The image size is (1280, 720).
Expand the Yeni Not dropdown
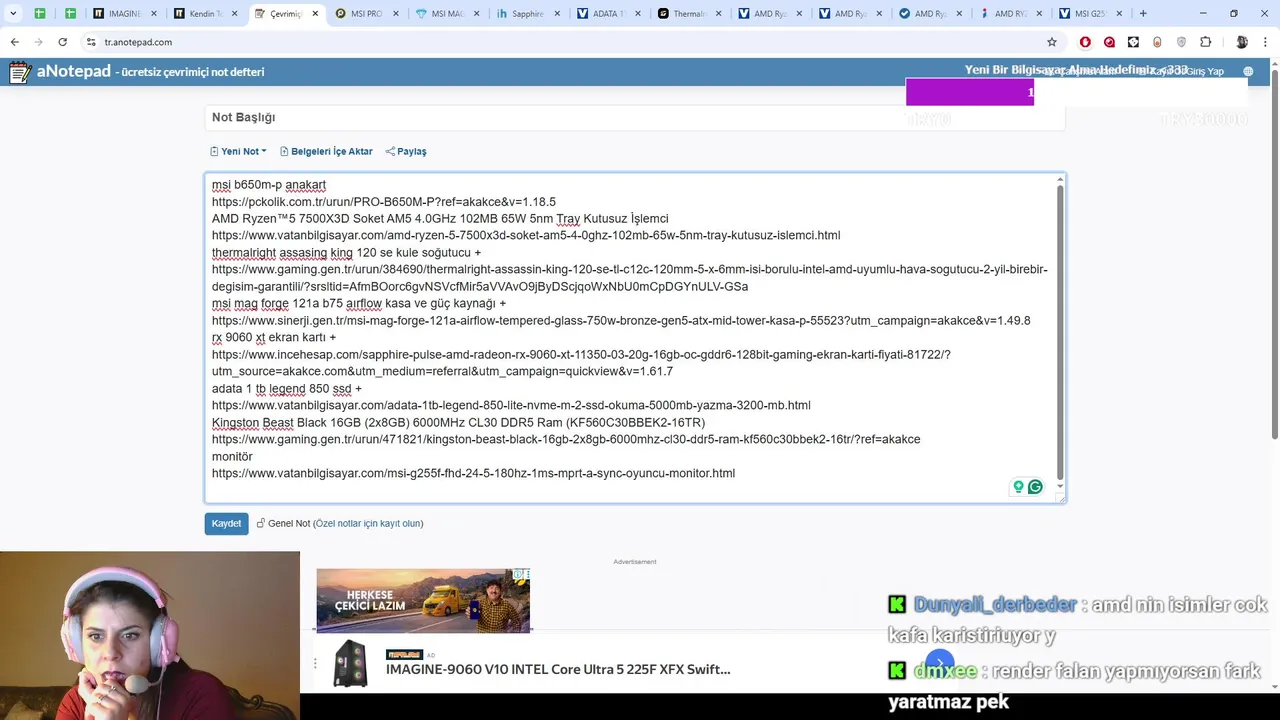click(238, 151)
